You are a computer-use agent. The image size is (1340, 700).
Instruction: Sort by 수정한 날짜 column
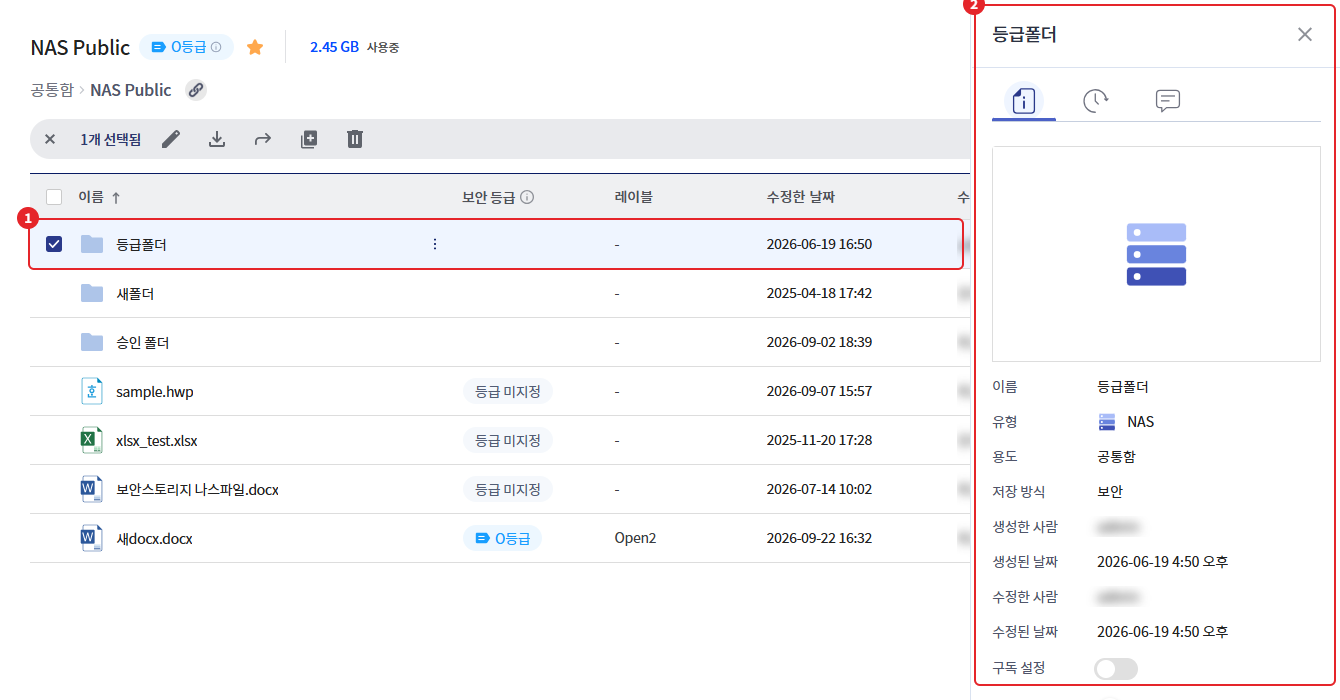[801, 197]
